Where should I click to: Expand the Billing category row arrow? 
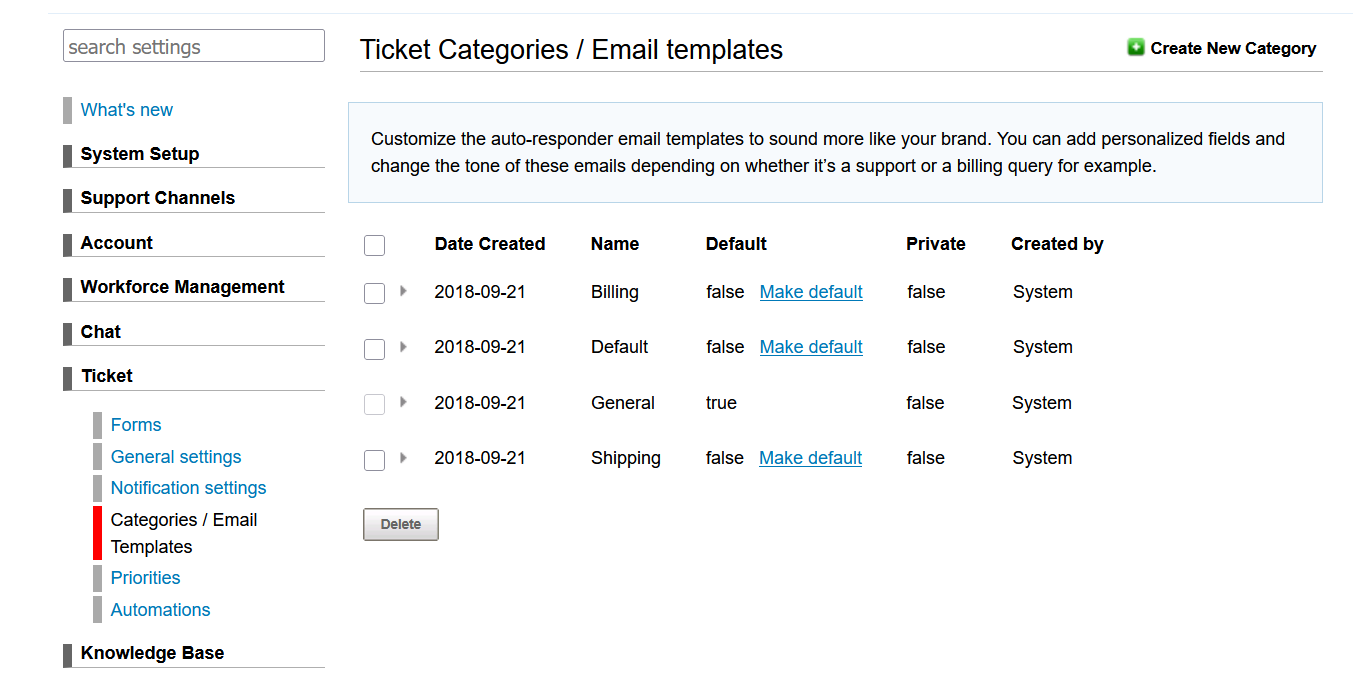[x=403, y=291]
